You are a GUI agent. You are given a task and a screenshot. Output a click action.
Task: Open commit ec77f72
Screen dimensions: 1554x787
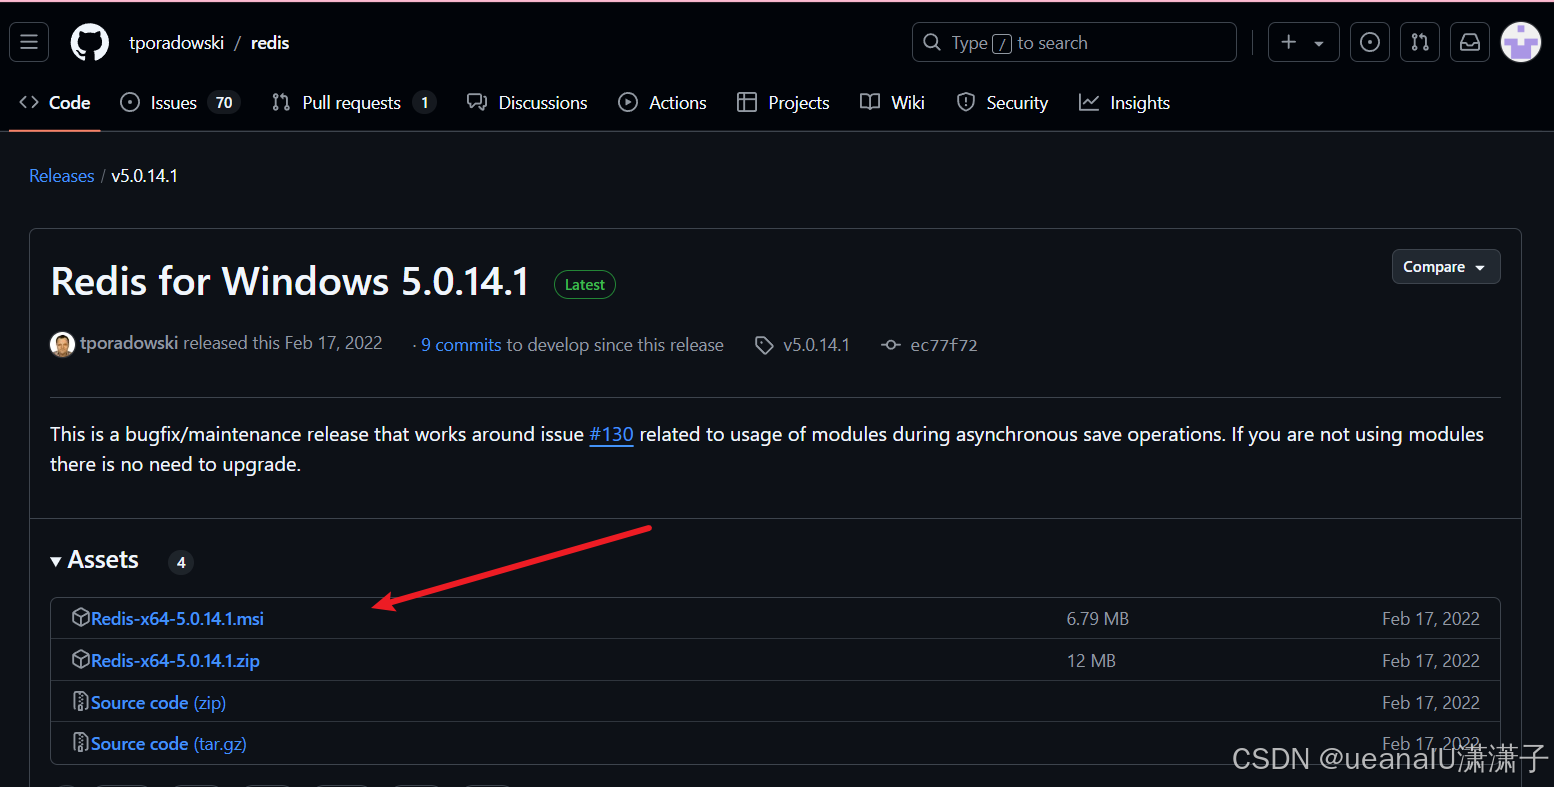point(943,344)
